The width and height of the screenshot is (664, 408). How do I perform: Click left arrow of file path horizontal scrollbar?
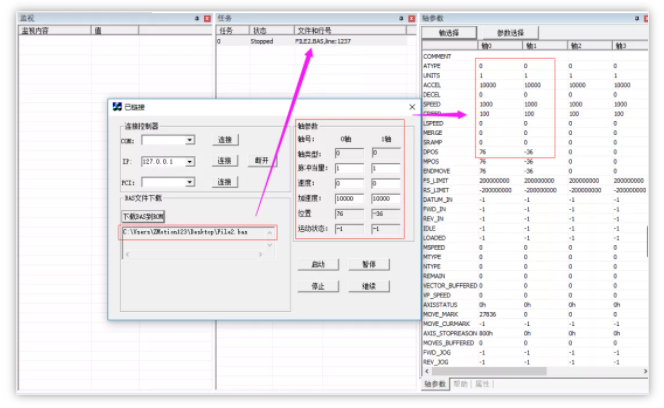pyautogui.click(x=127, y=254)
